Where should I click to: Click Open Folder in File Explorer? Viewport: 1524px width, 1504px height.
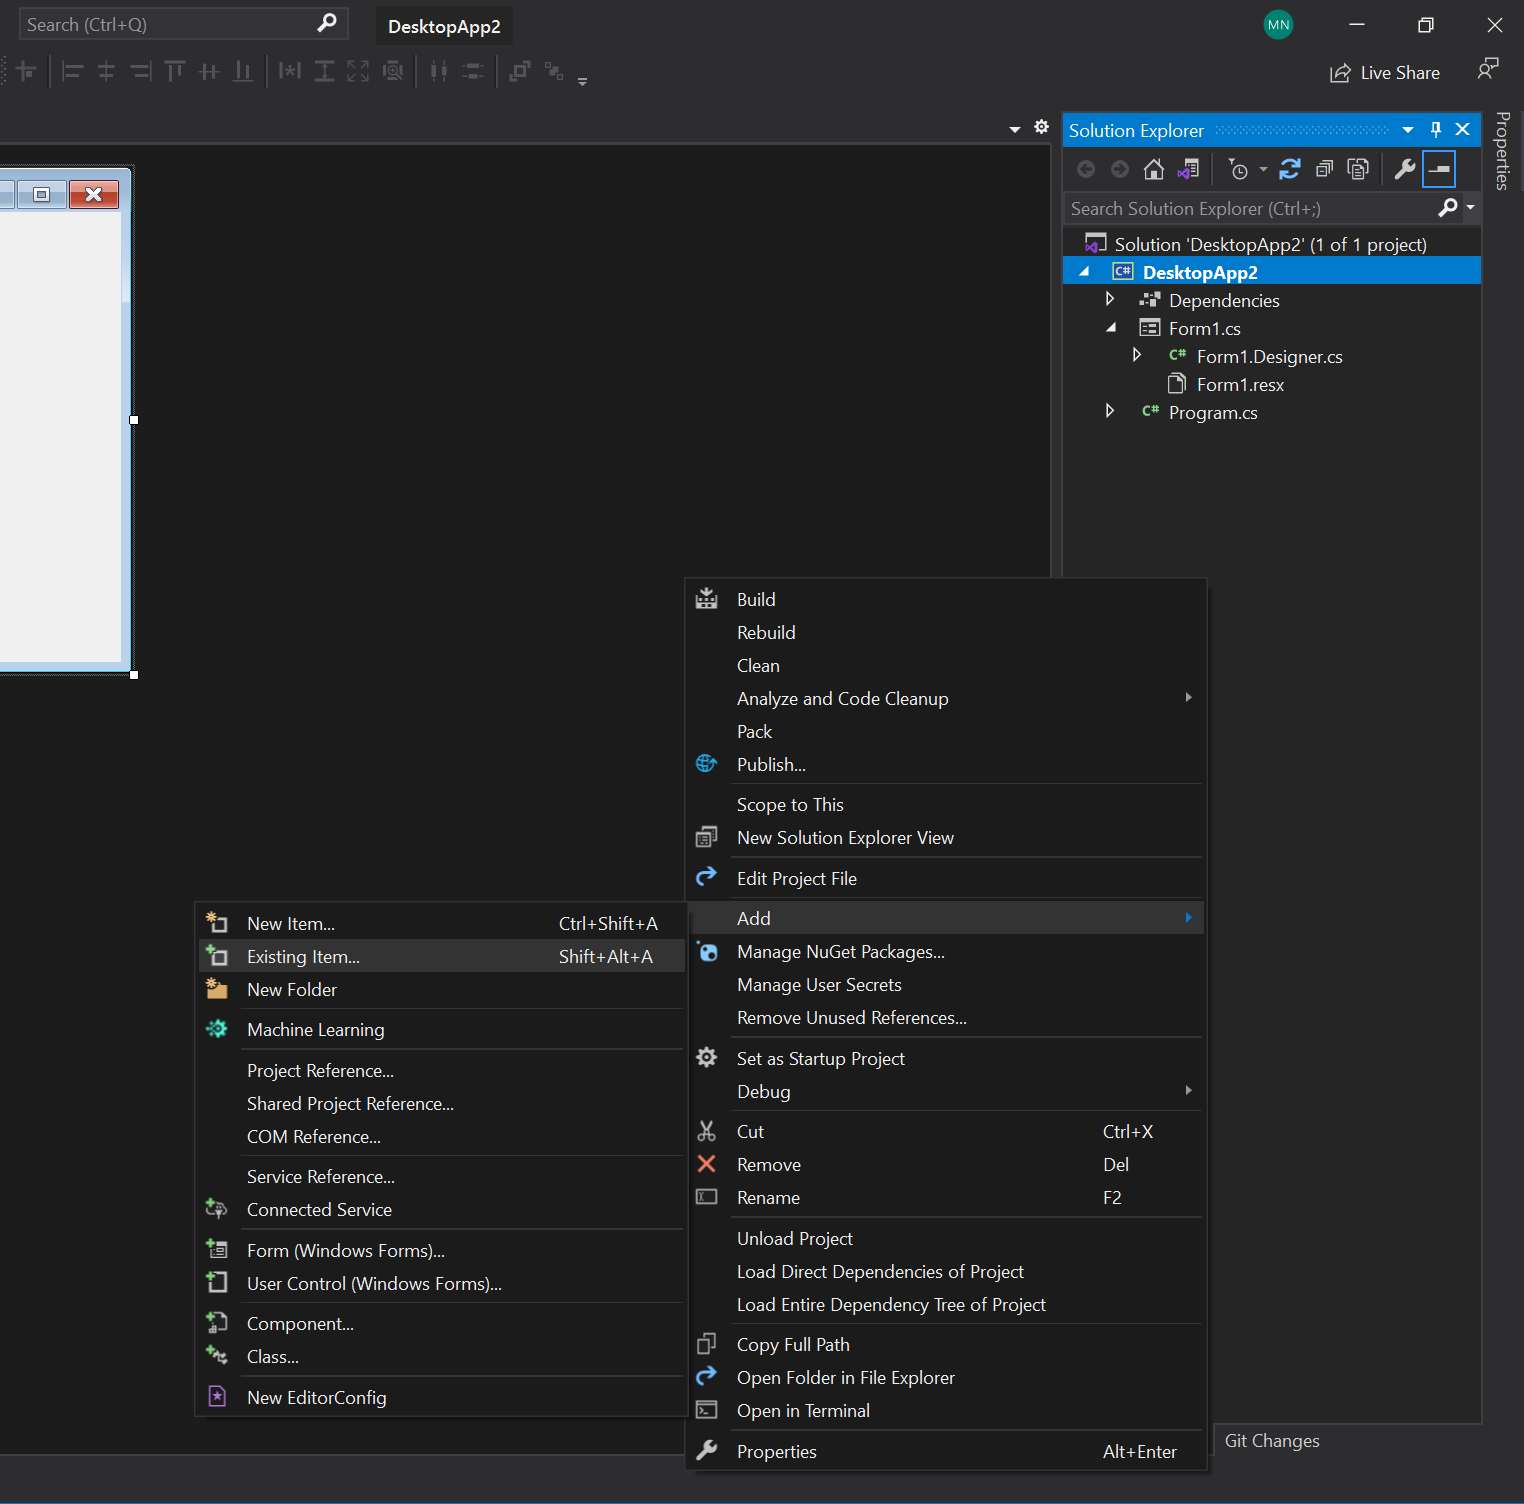pyautogui.click(x=946, y=1377)
